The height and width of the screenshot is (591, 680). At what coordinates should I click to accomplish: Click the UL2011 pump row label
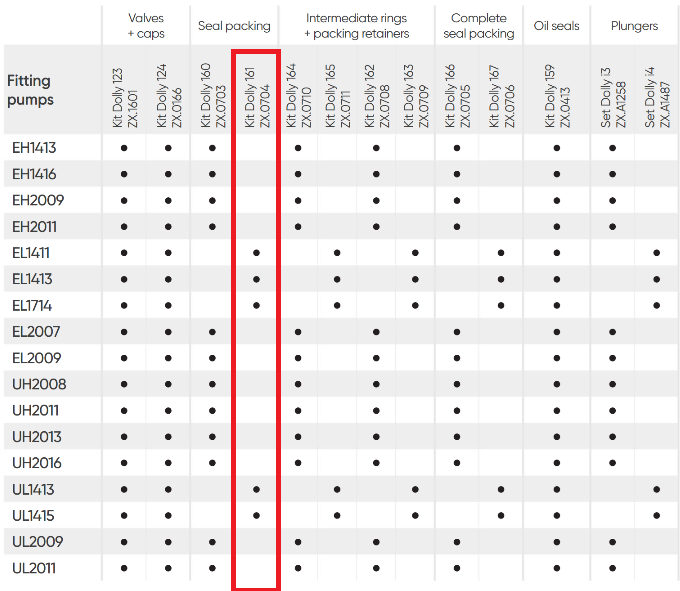point(34,568)
